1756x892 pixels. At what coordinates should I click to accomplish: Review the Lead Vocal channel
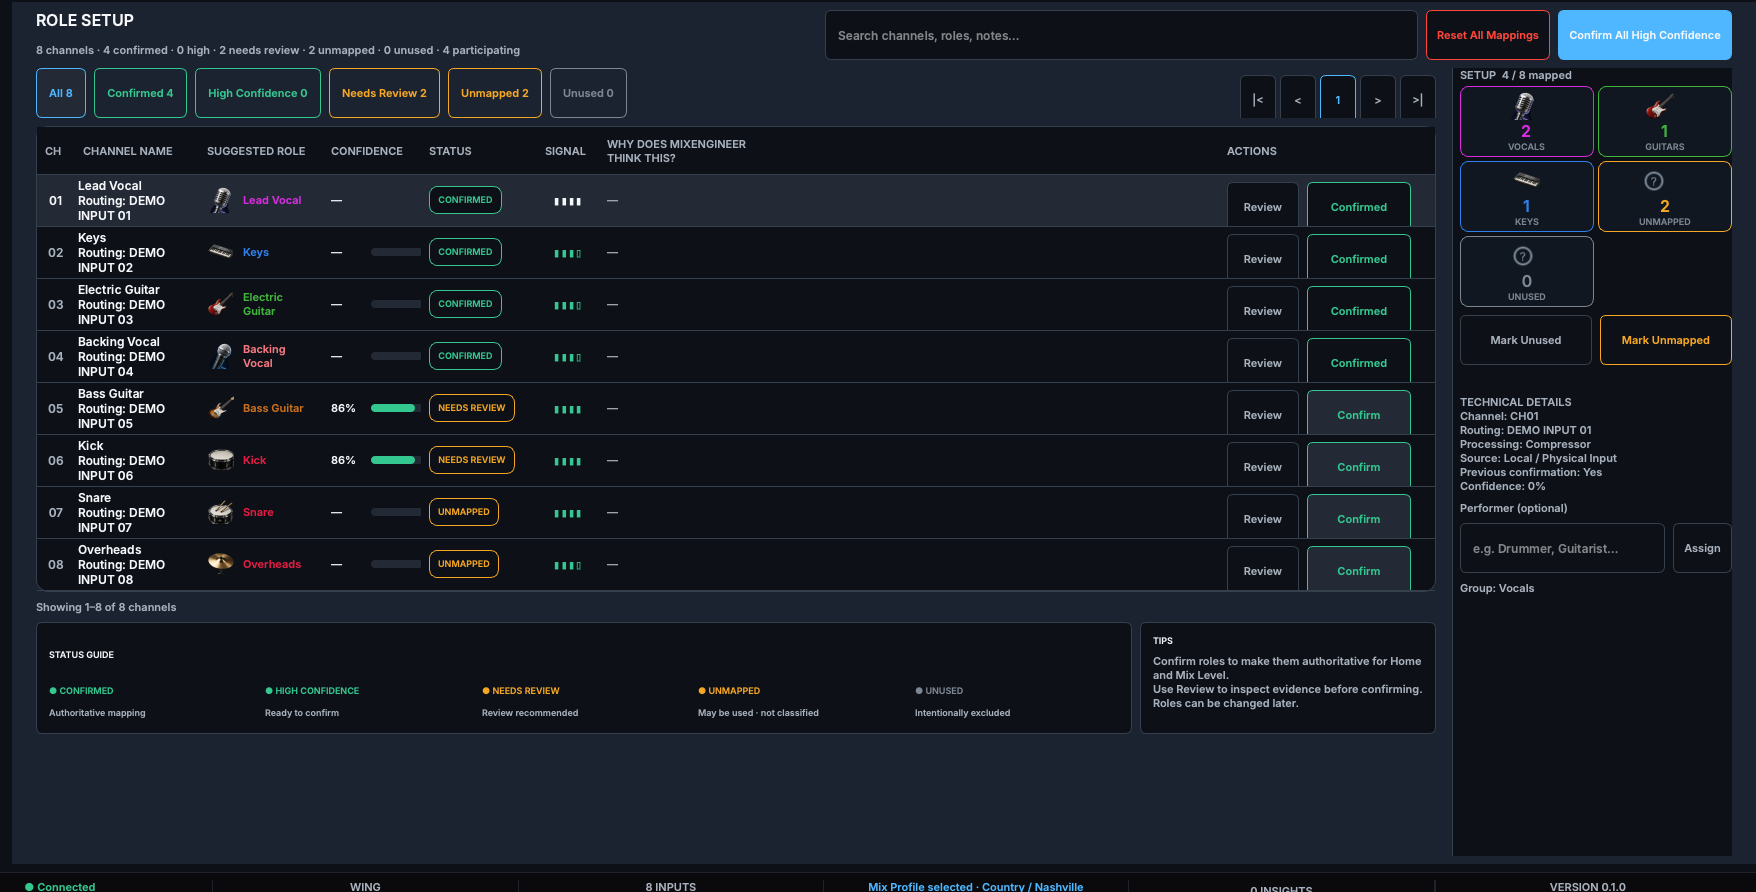pyautogui.click(x=1263, y=205)
